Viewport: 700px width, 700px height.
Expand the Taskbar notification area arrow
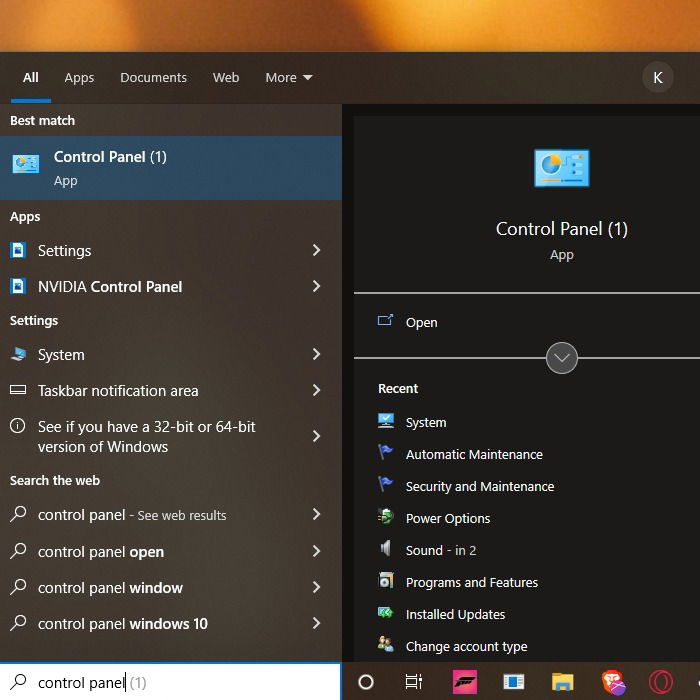[x=317, y=390]
